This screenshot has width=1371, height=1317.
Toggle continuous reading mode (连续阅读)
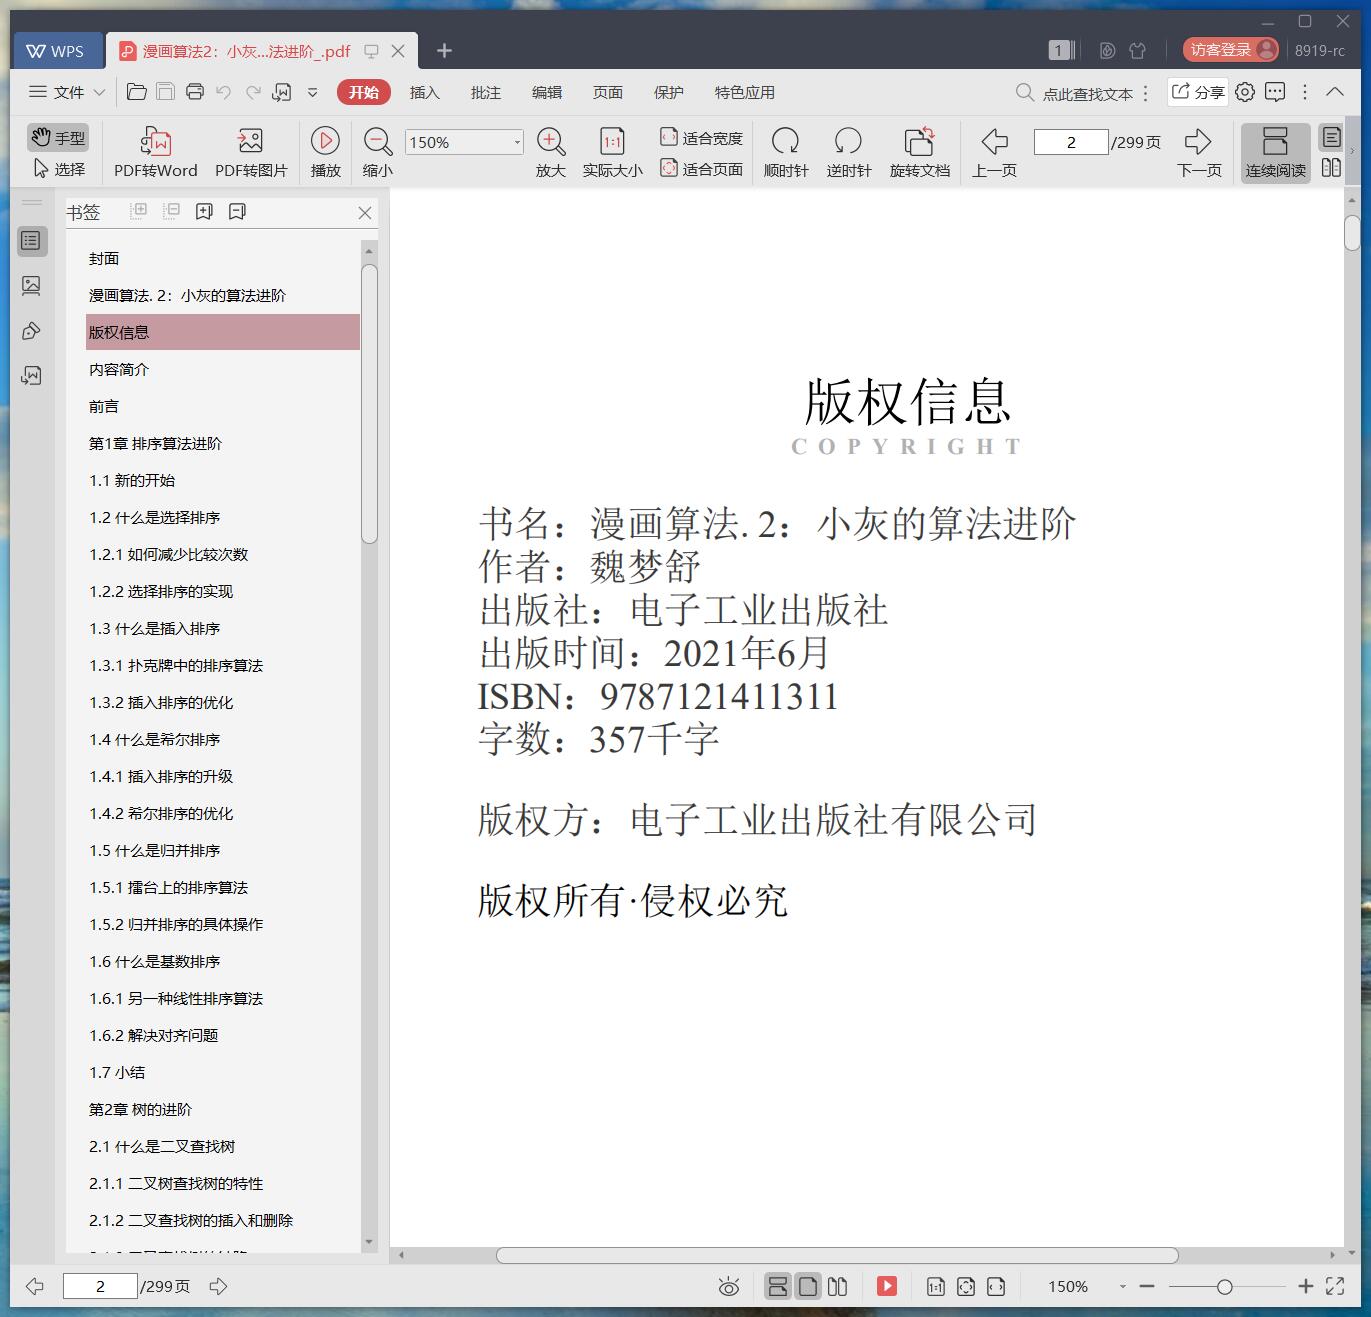(1275, 152)
